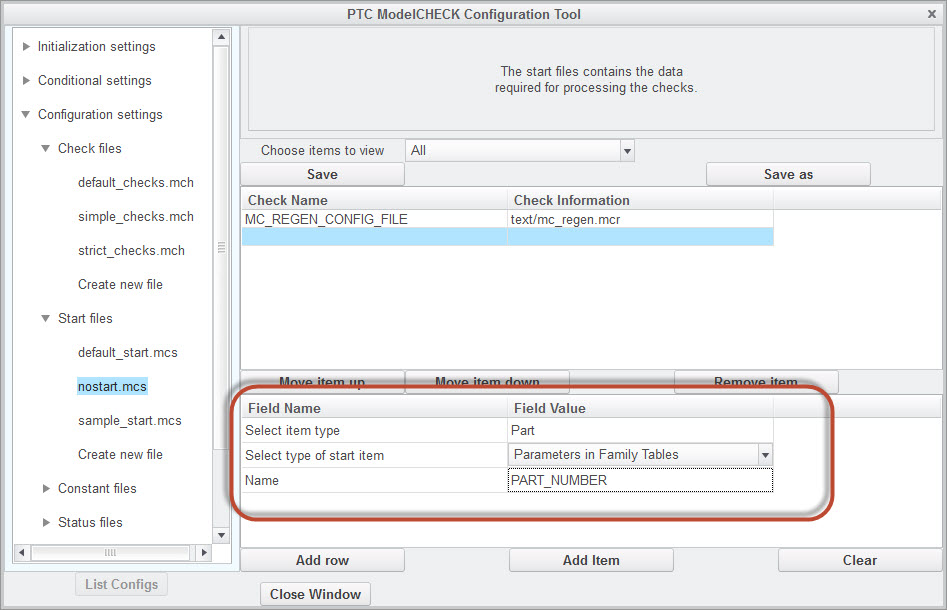The height and width of the screenshot is (610, 947).
Task: Expand Initialization settings tree node
Action: (26, 47)
